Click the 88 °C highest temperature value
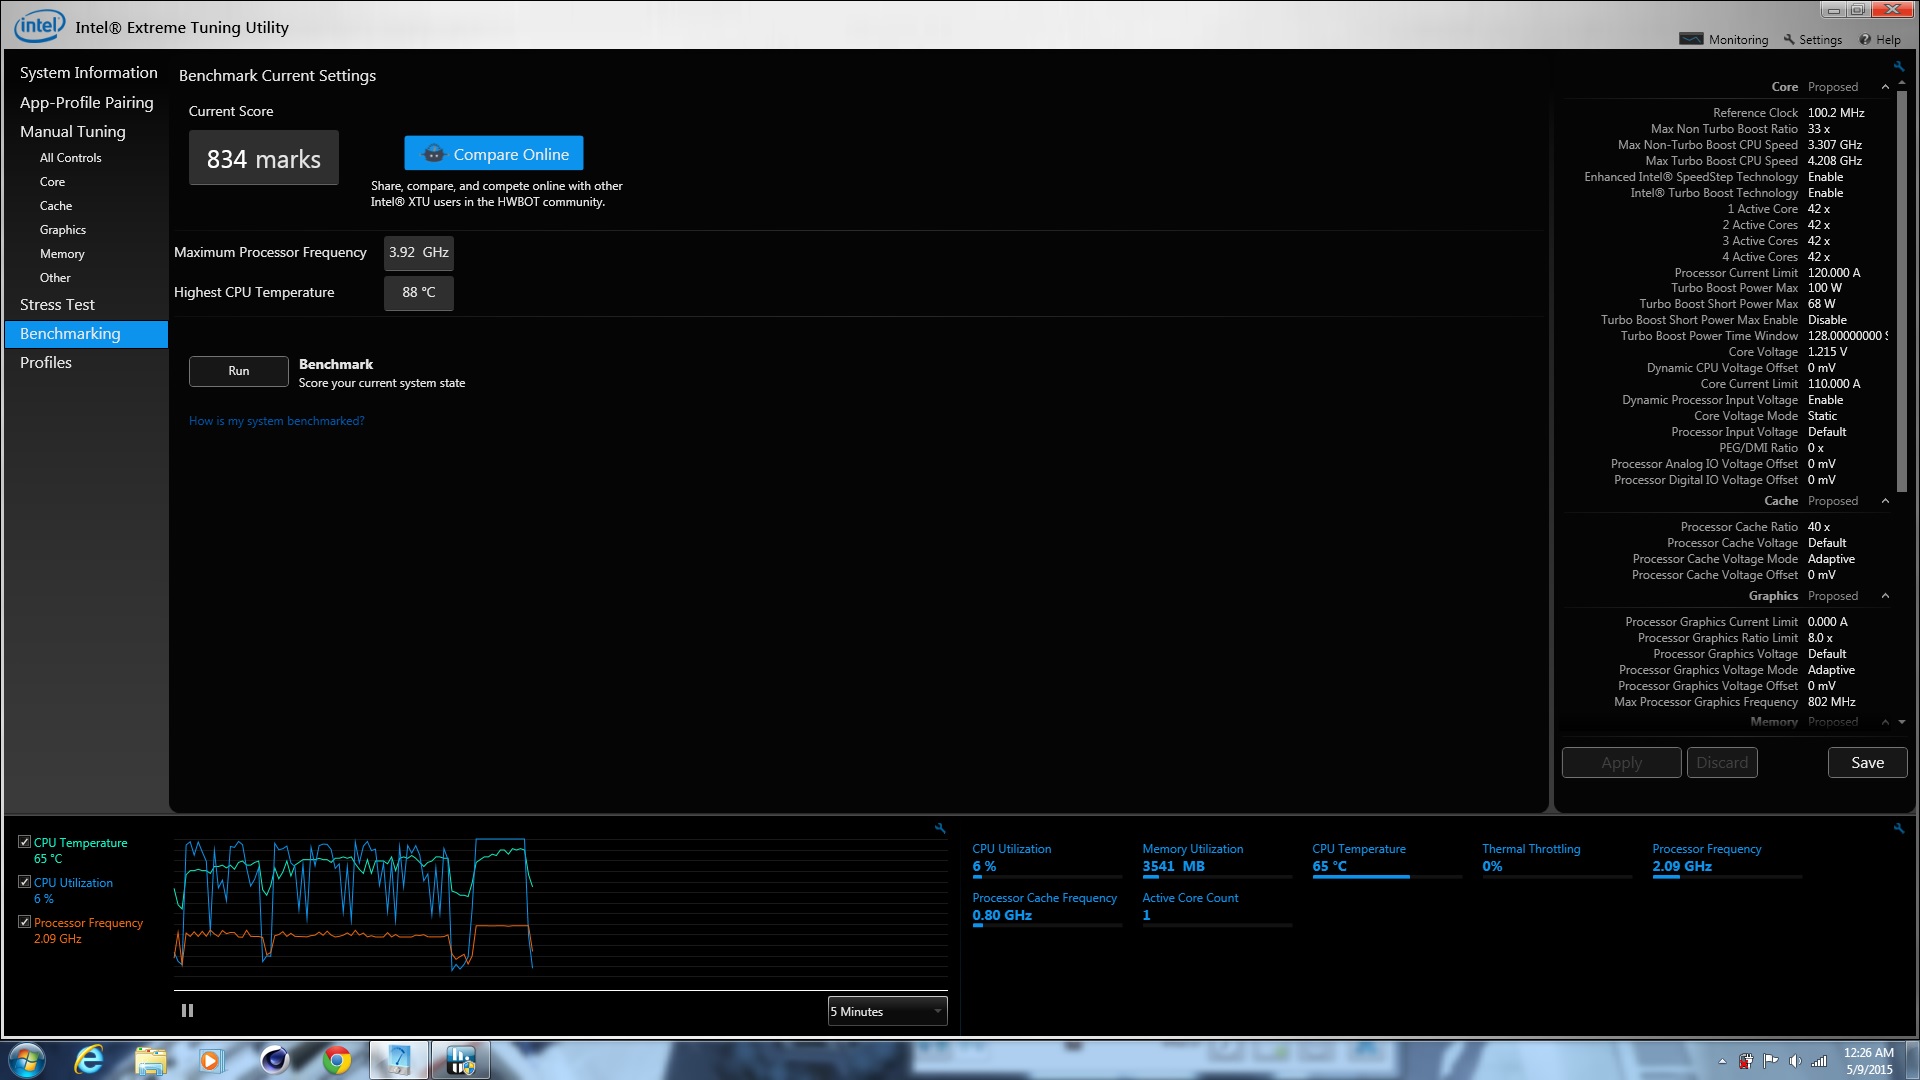 pos(418,293)
